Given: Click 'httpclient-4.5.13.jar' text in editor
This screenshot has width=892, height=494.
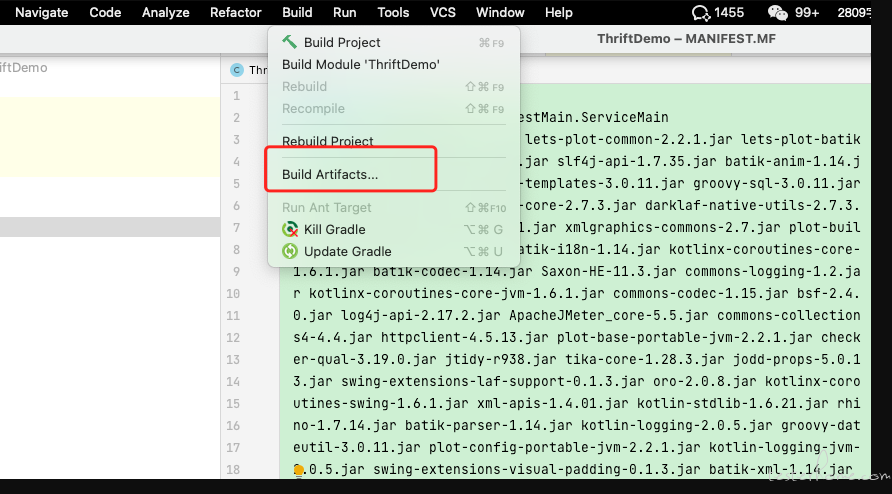Looking at the screenshot, I should tap(464, 337).
